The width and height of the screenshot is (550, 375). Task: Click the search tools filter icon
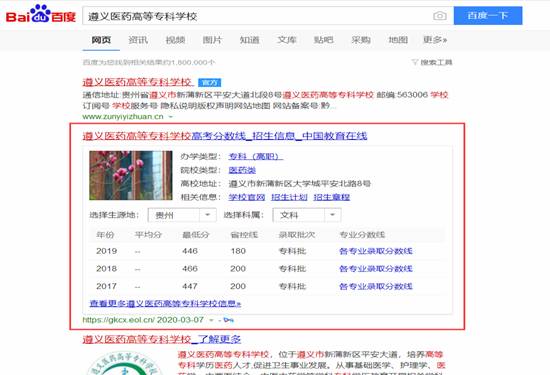(x=415, y=62)
